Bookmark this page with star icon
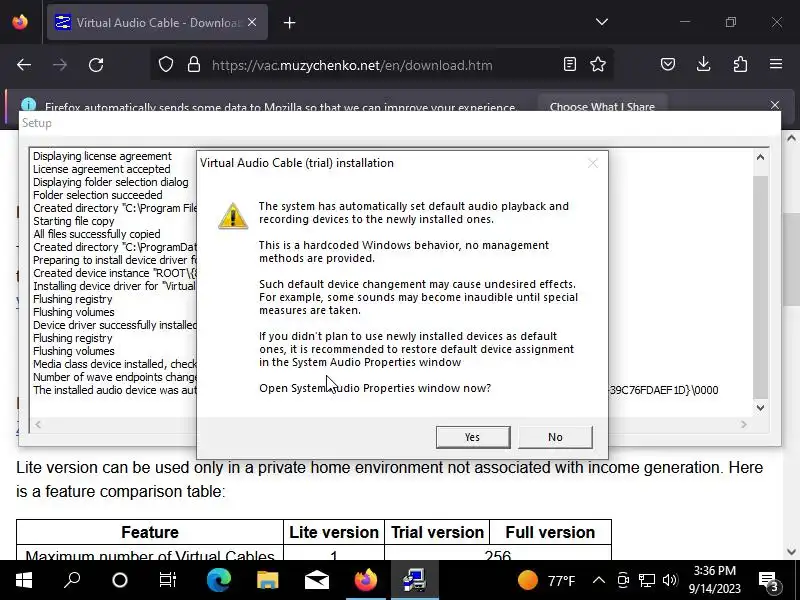The width and height of the screenshot is (800, 600). pyautogui.click(x=598, y=64)
